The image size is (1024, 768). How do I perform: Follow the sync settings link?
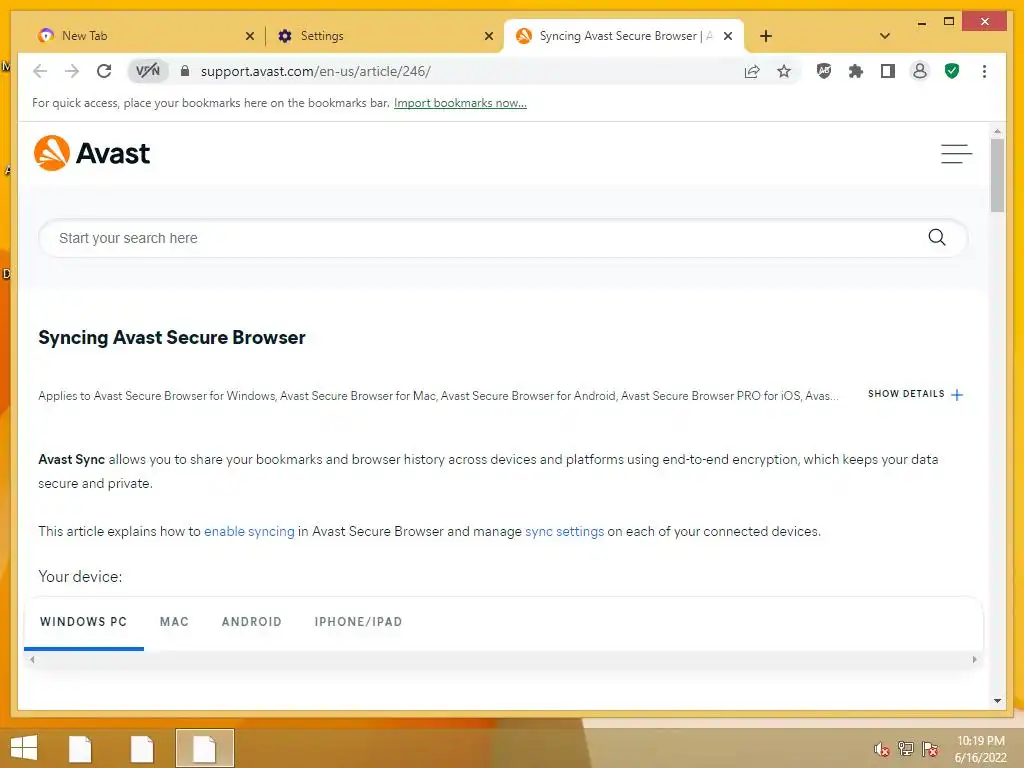click(564, 532)
